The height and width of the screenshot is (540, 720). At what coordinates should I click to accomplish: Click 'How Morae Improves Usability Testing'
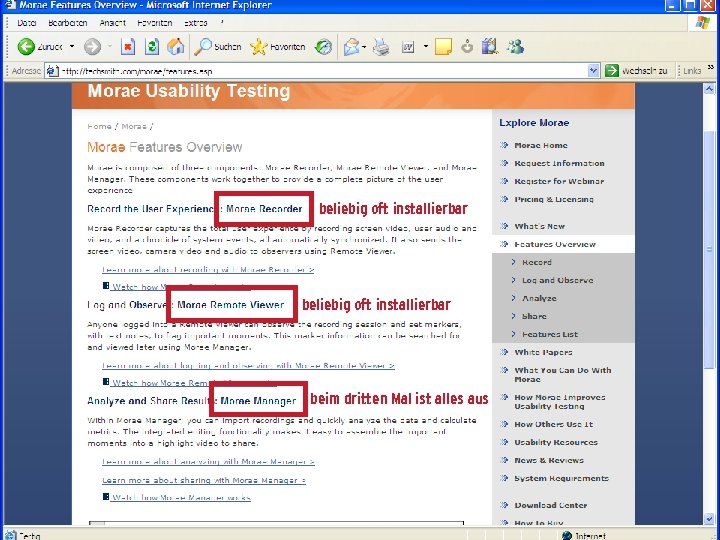point(560,402)
